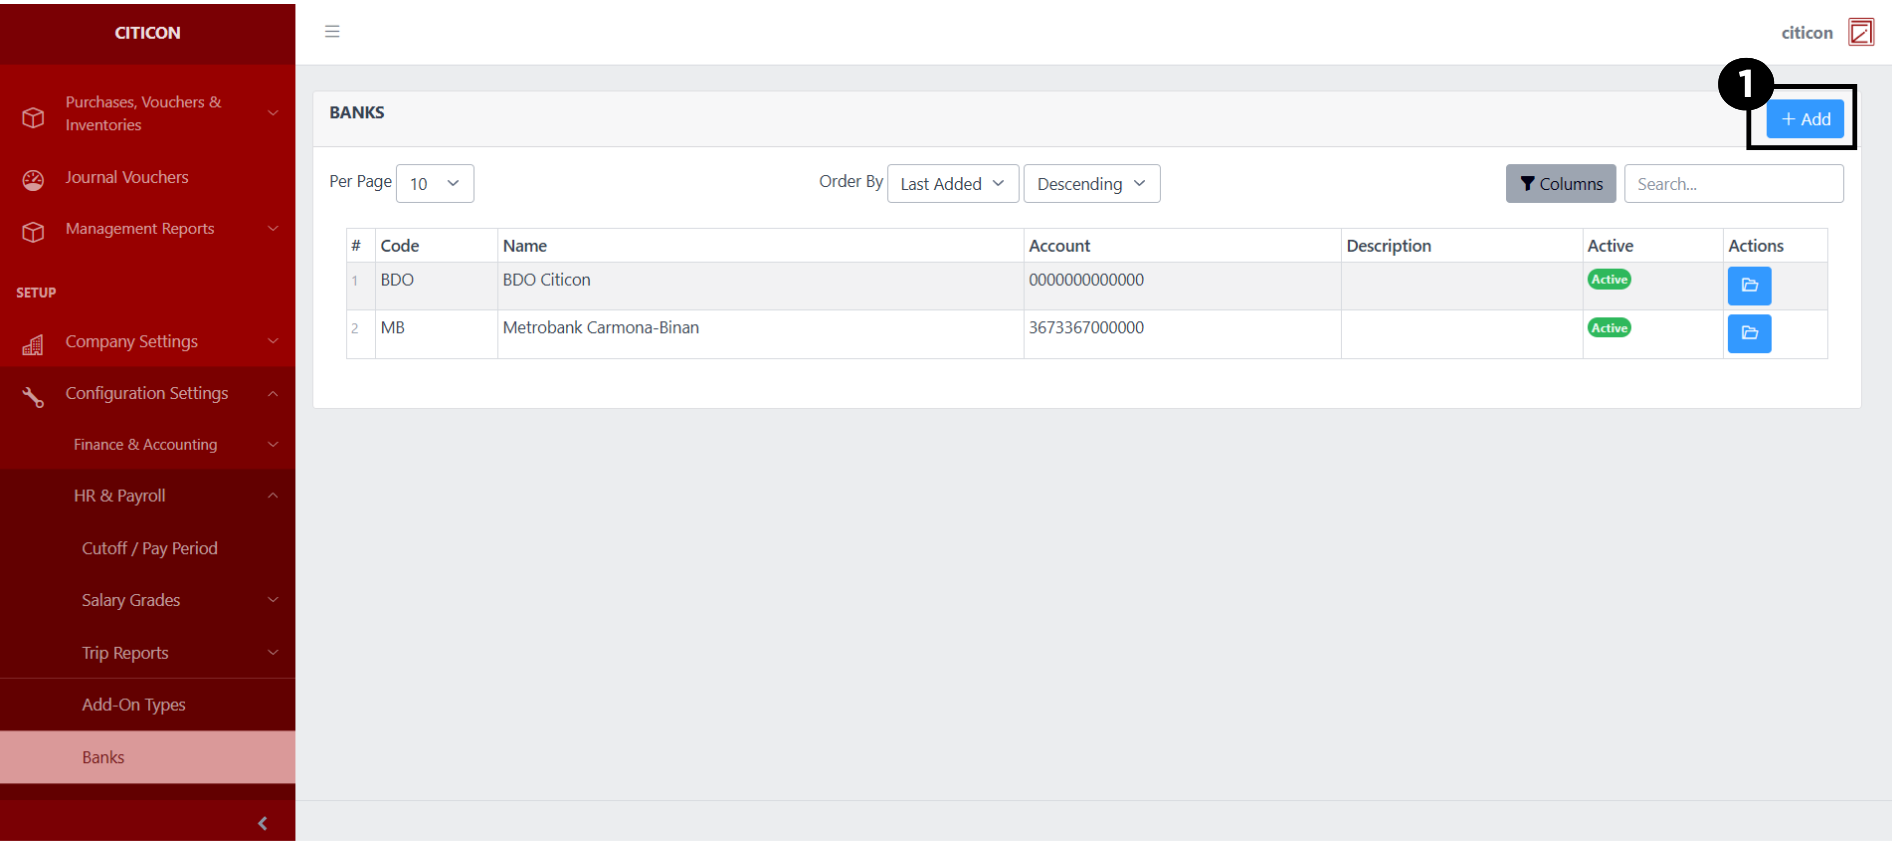Click the Management Reports box icon

pyautogui.click(x=33, y=231)
